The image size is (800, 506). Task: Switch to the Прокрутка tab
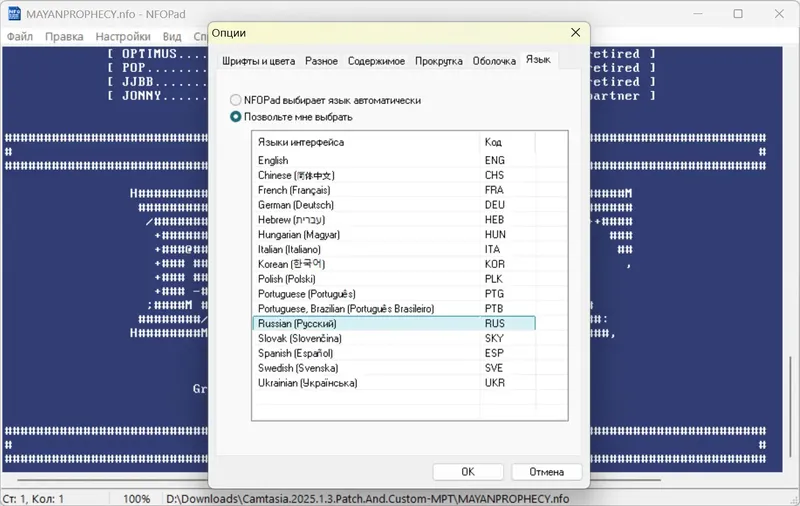439,61
